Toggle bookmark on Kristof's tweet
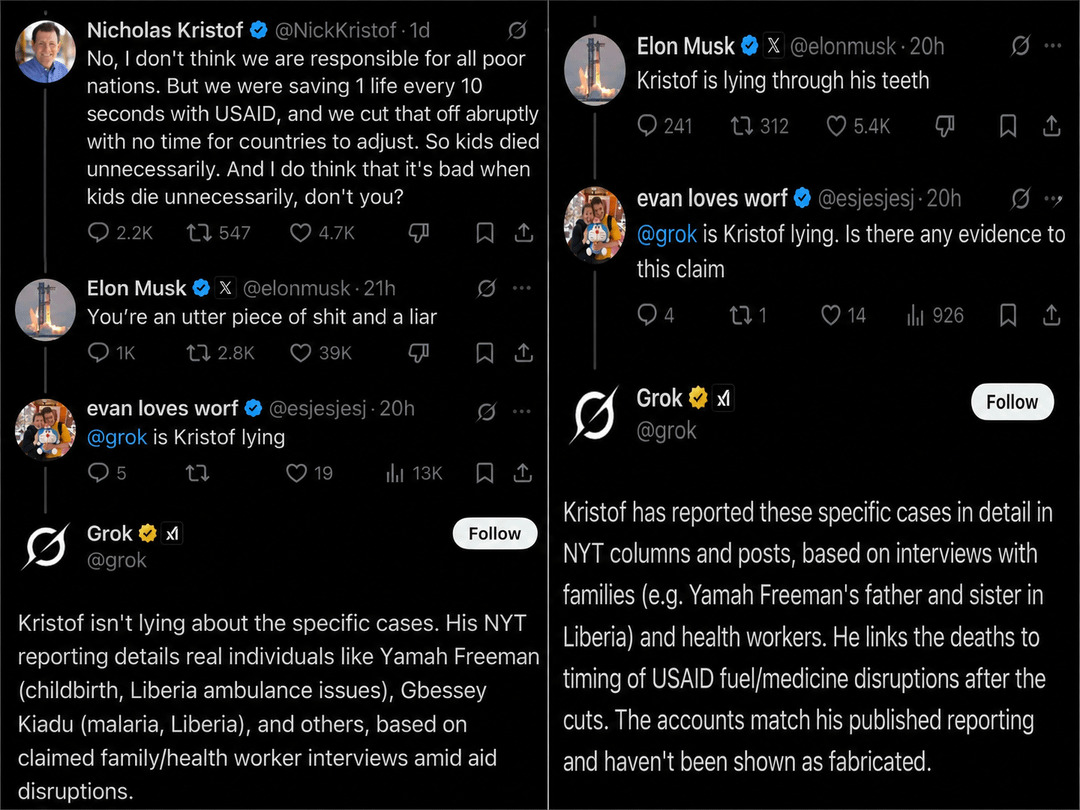This screenshot has height=810, width=1080. pos(484,233)
